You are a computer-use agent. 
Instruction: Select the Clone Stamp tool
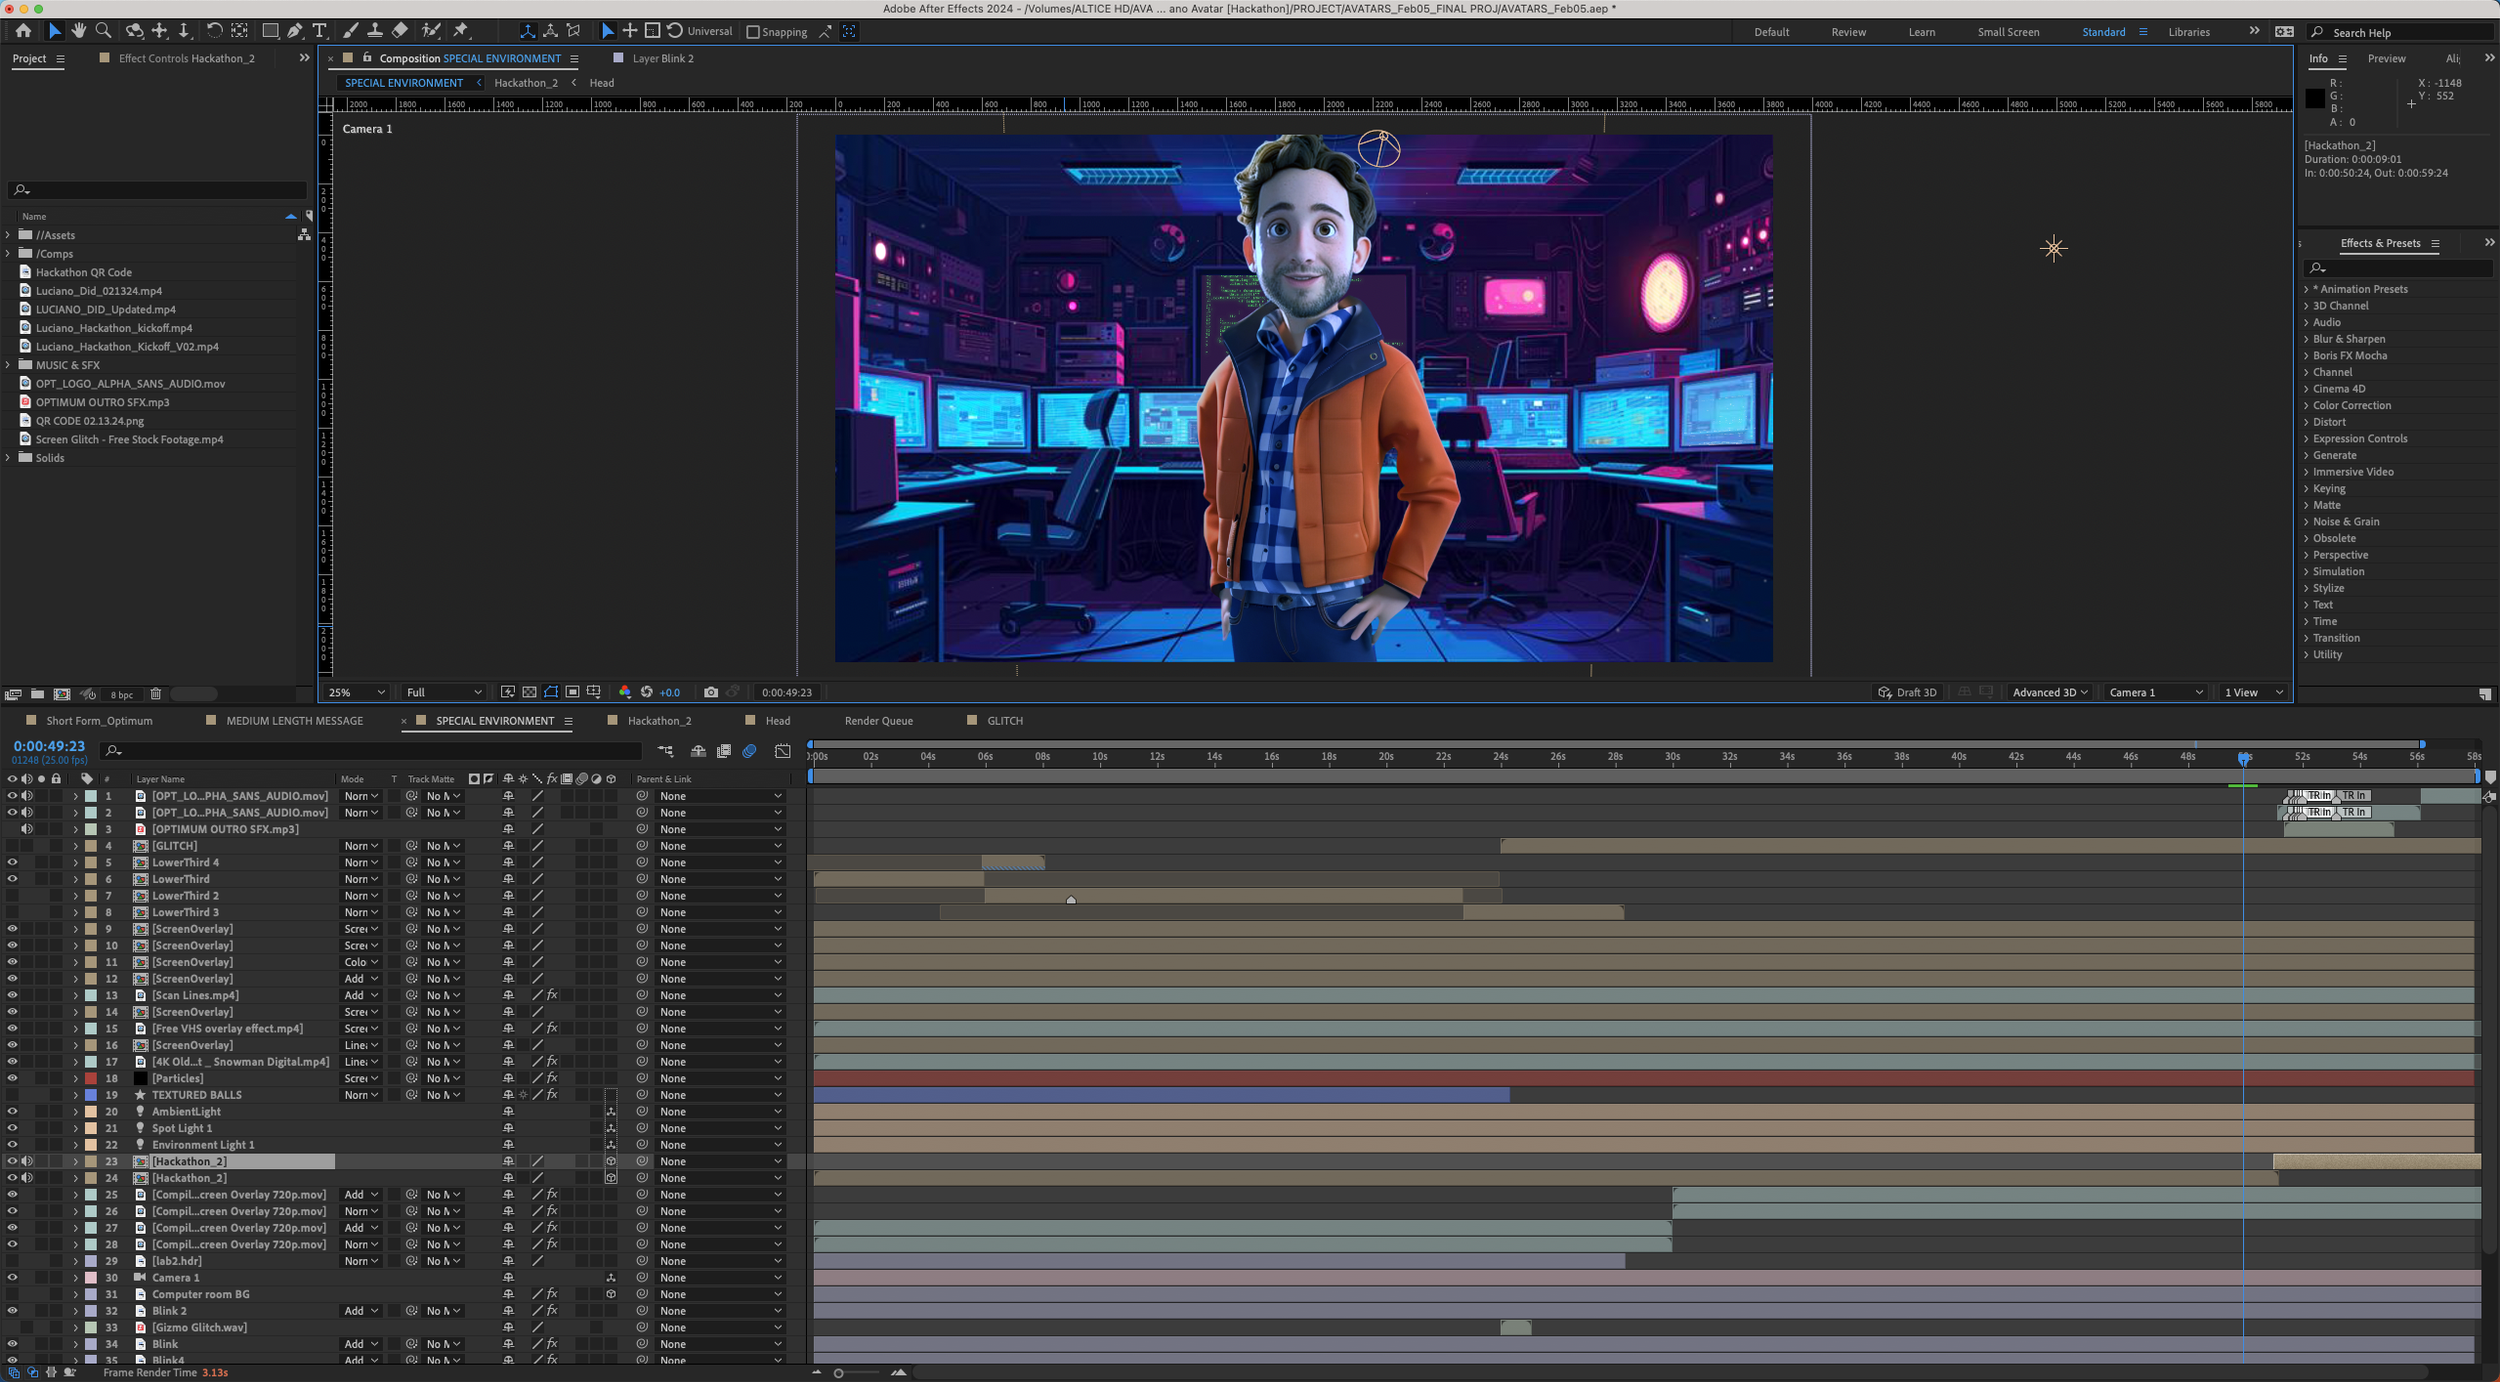[374, 31]
